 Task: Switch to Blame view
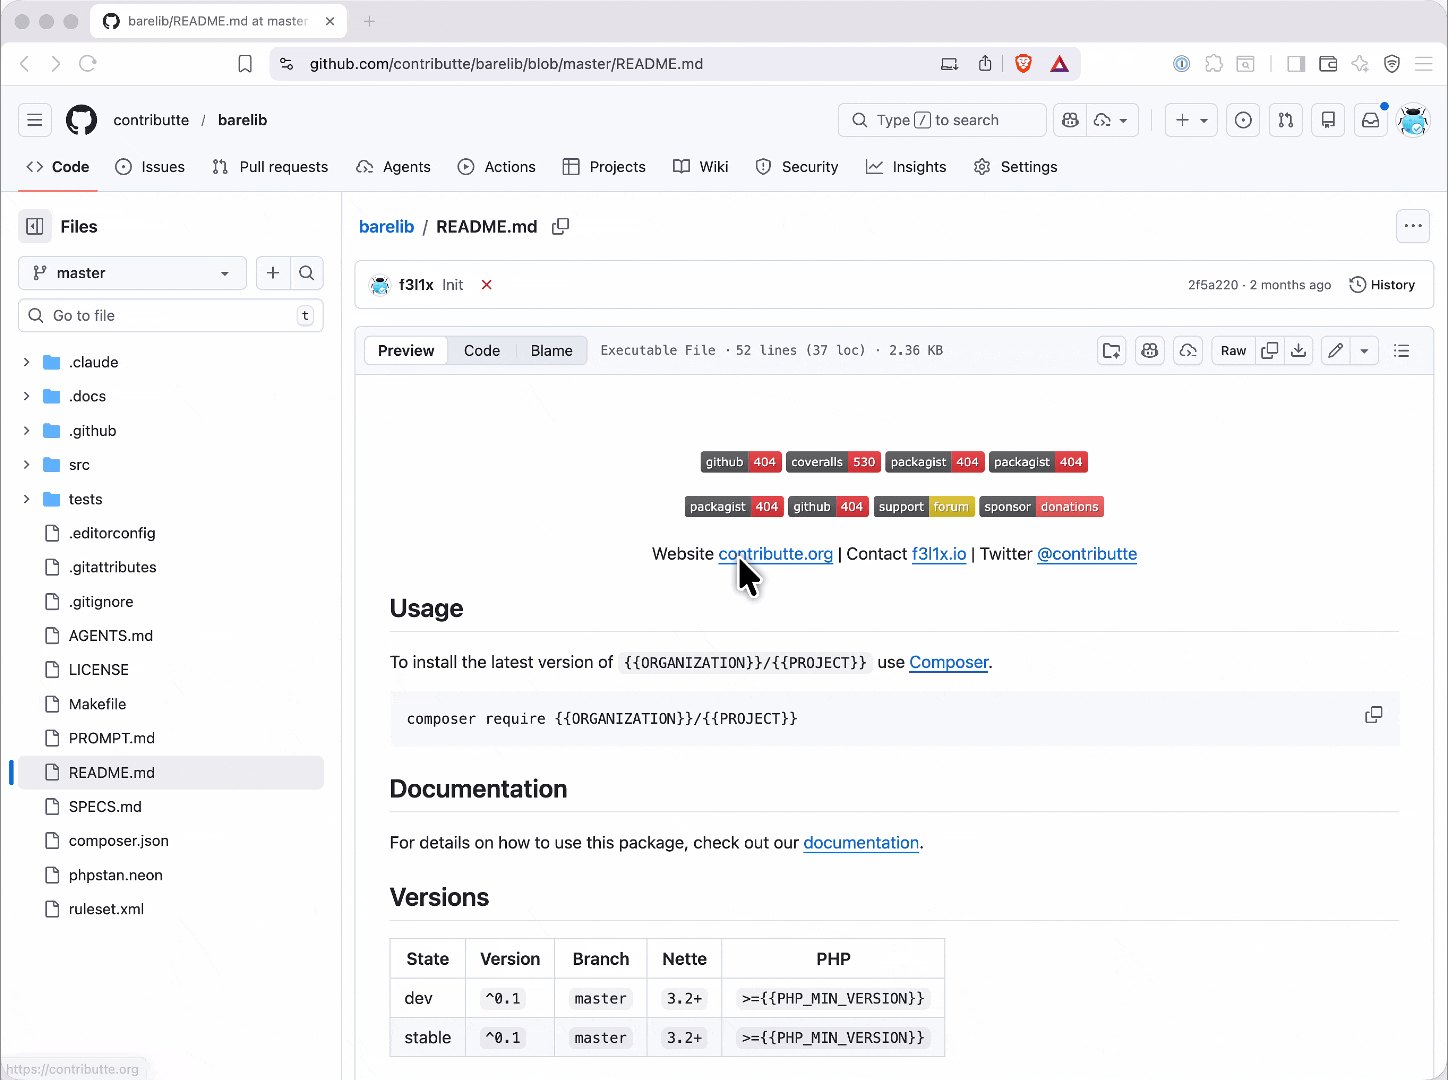point(551,351)
